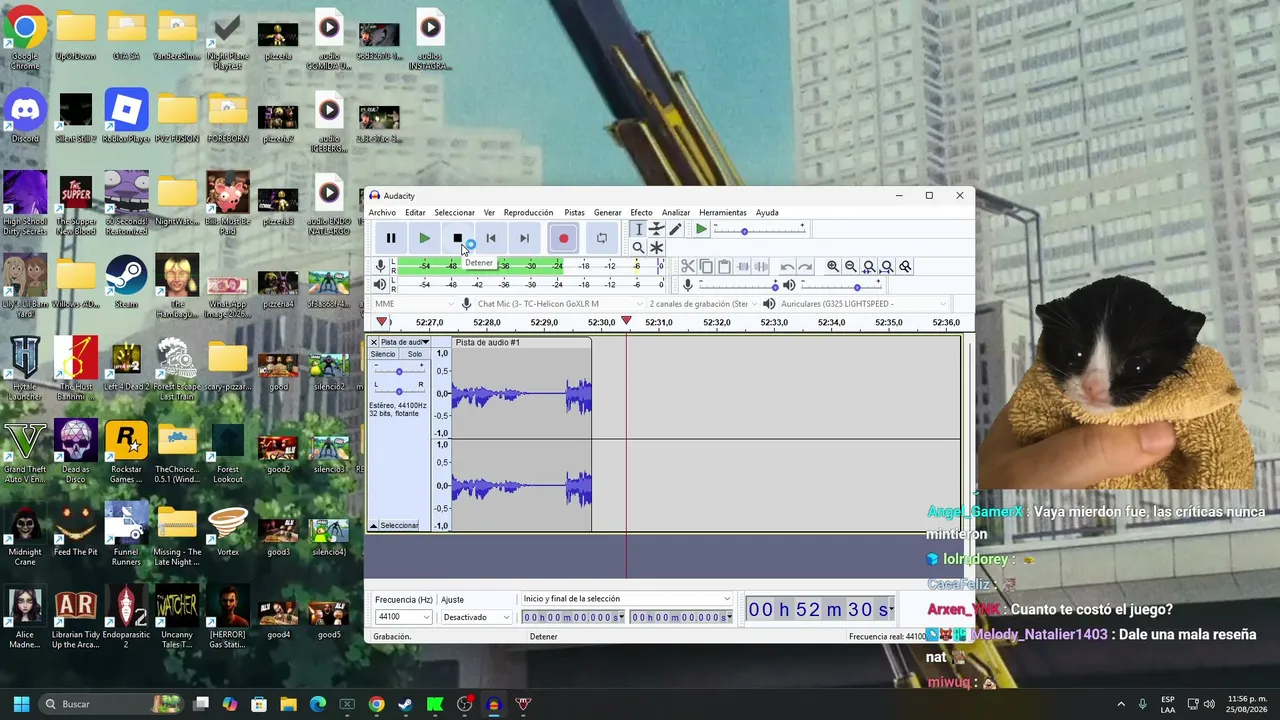Click the 52:33,0 mark on the timeline

(x=773, y=322)
